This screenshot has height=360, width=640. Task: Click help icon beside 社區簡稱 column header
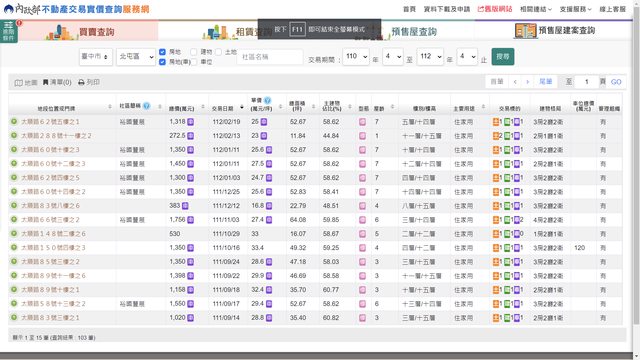pos(146,106)
